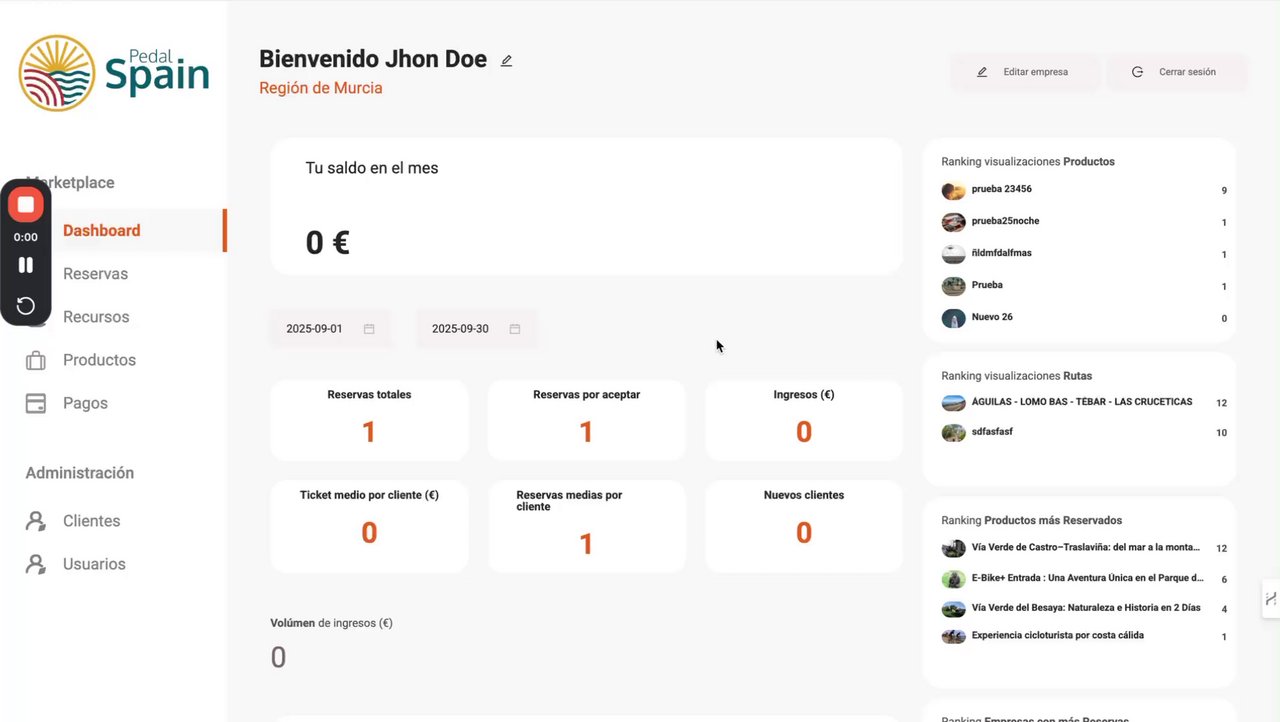1280x722 pixels.
Task: Click the start date field 2025-09-01
Action: tap(330, 329)
